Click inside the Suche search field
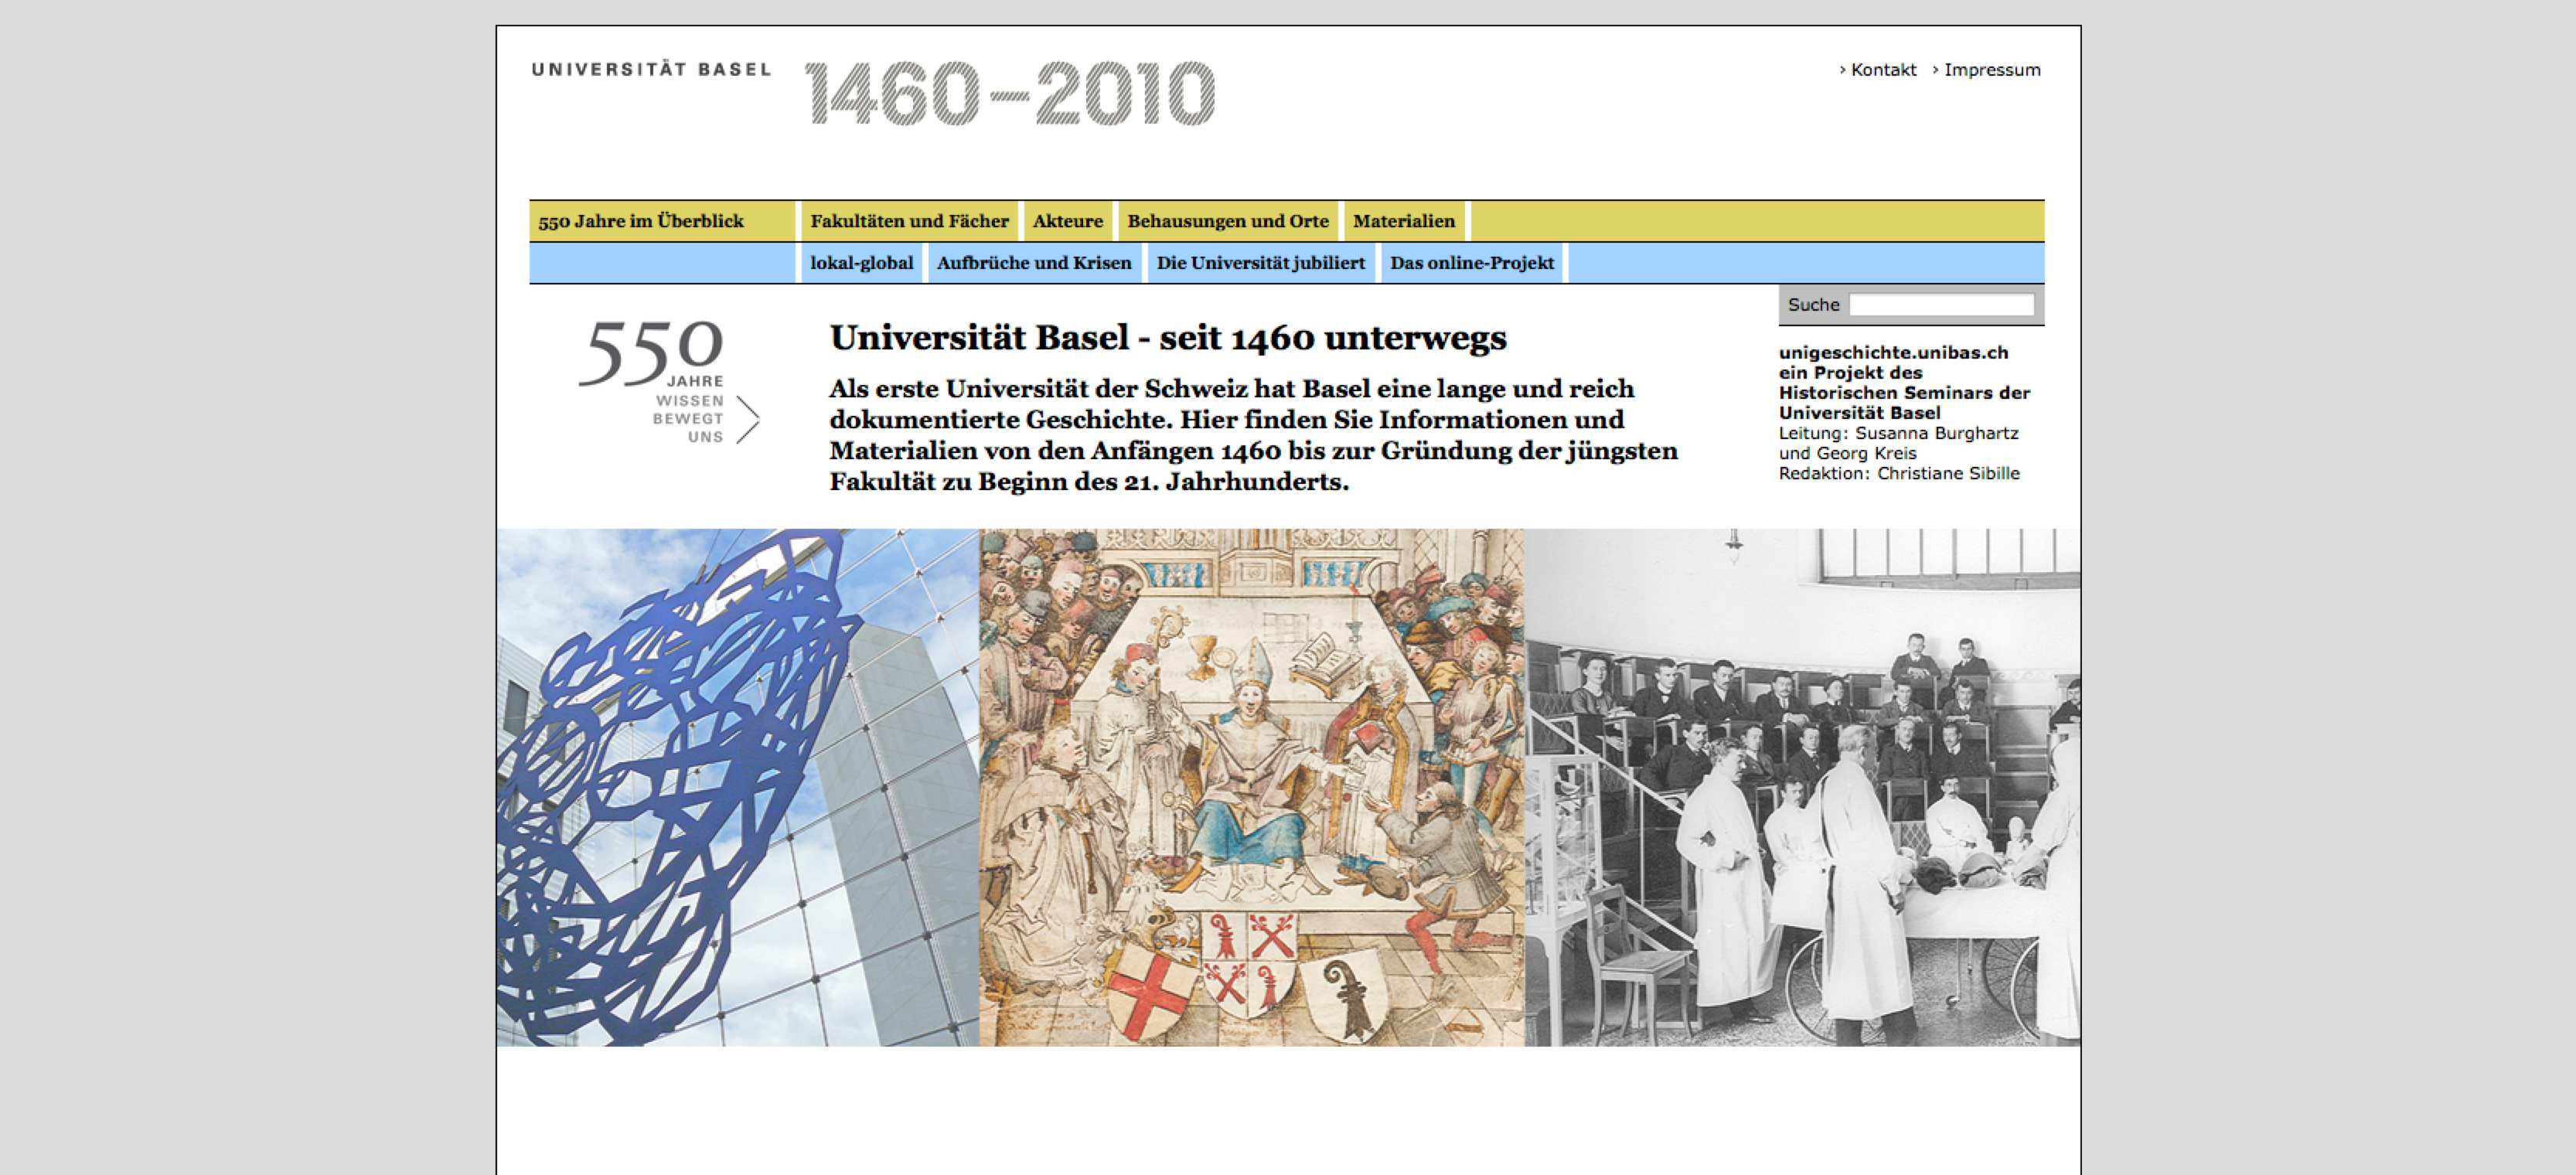This screenshot has width=2576, height=1175. (1941, 304)
